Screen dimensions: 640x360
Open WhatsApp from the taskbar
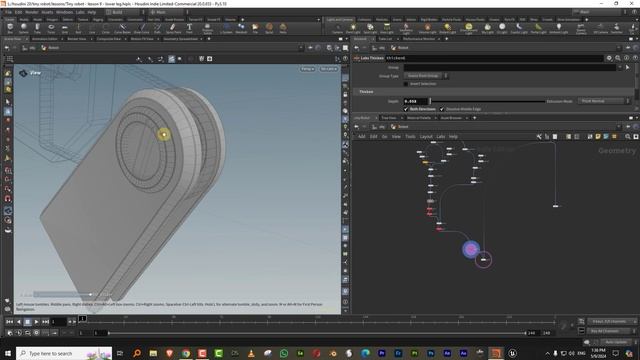(284, 353)
